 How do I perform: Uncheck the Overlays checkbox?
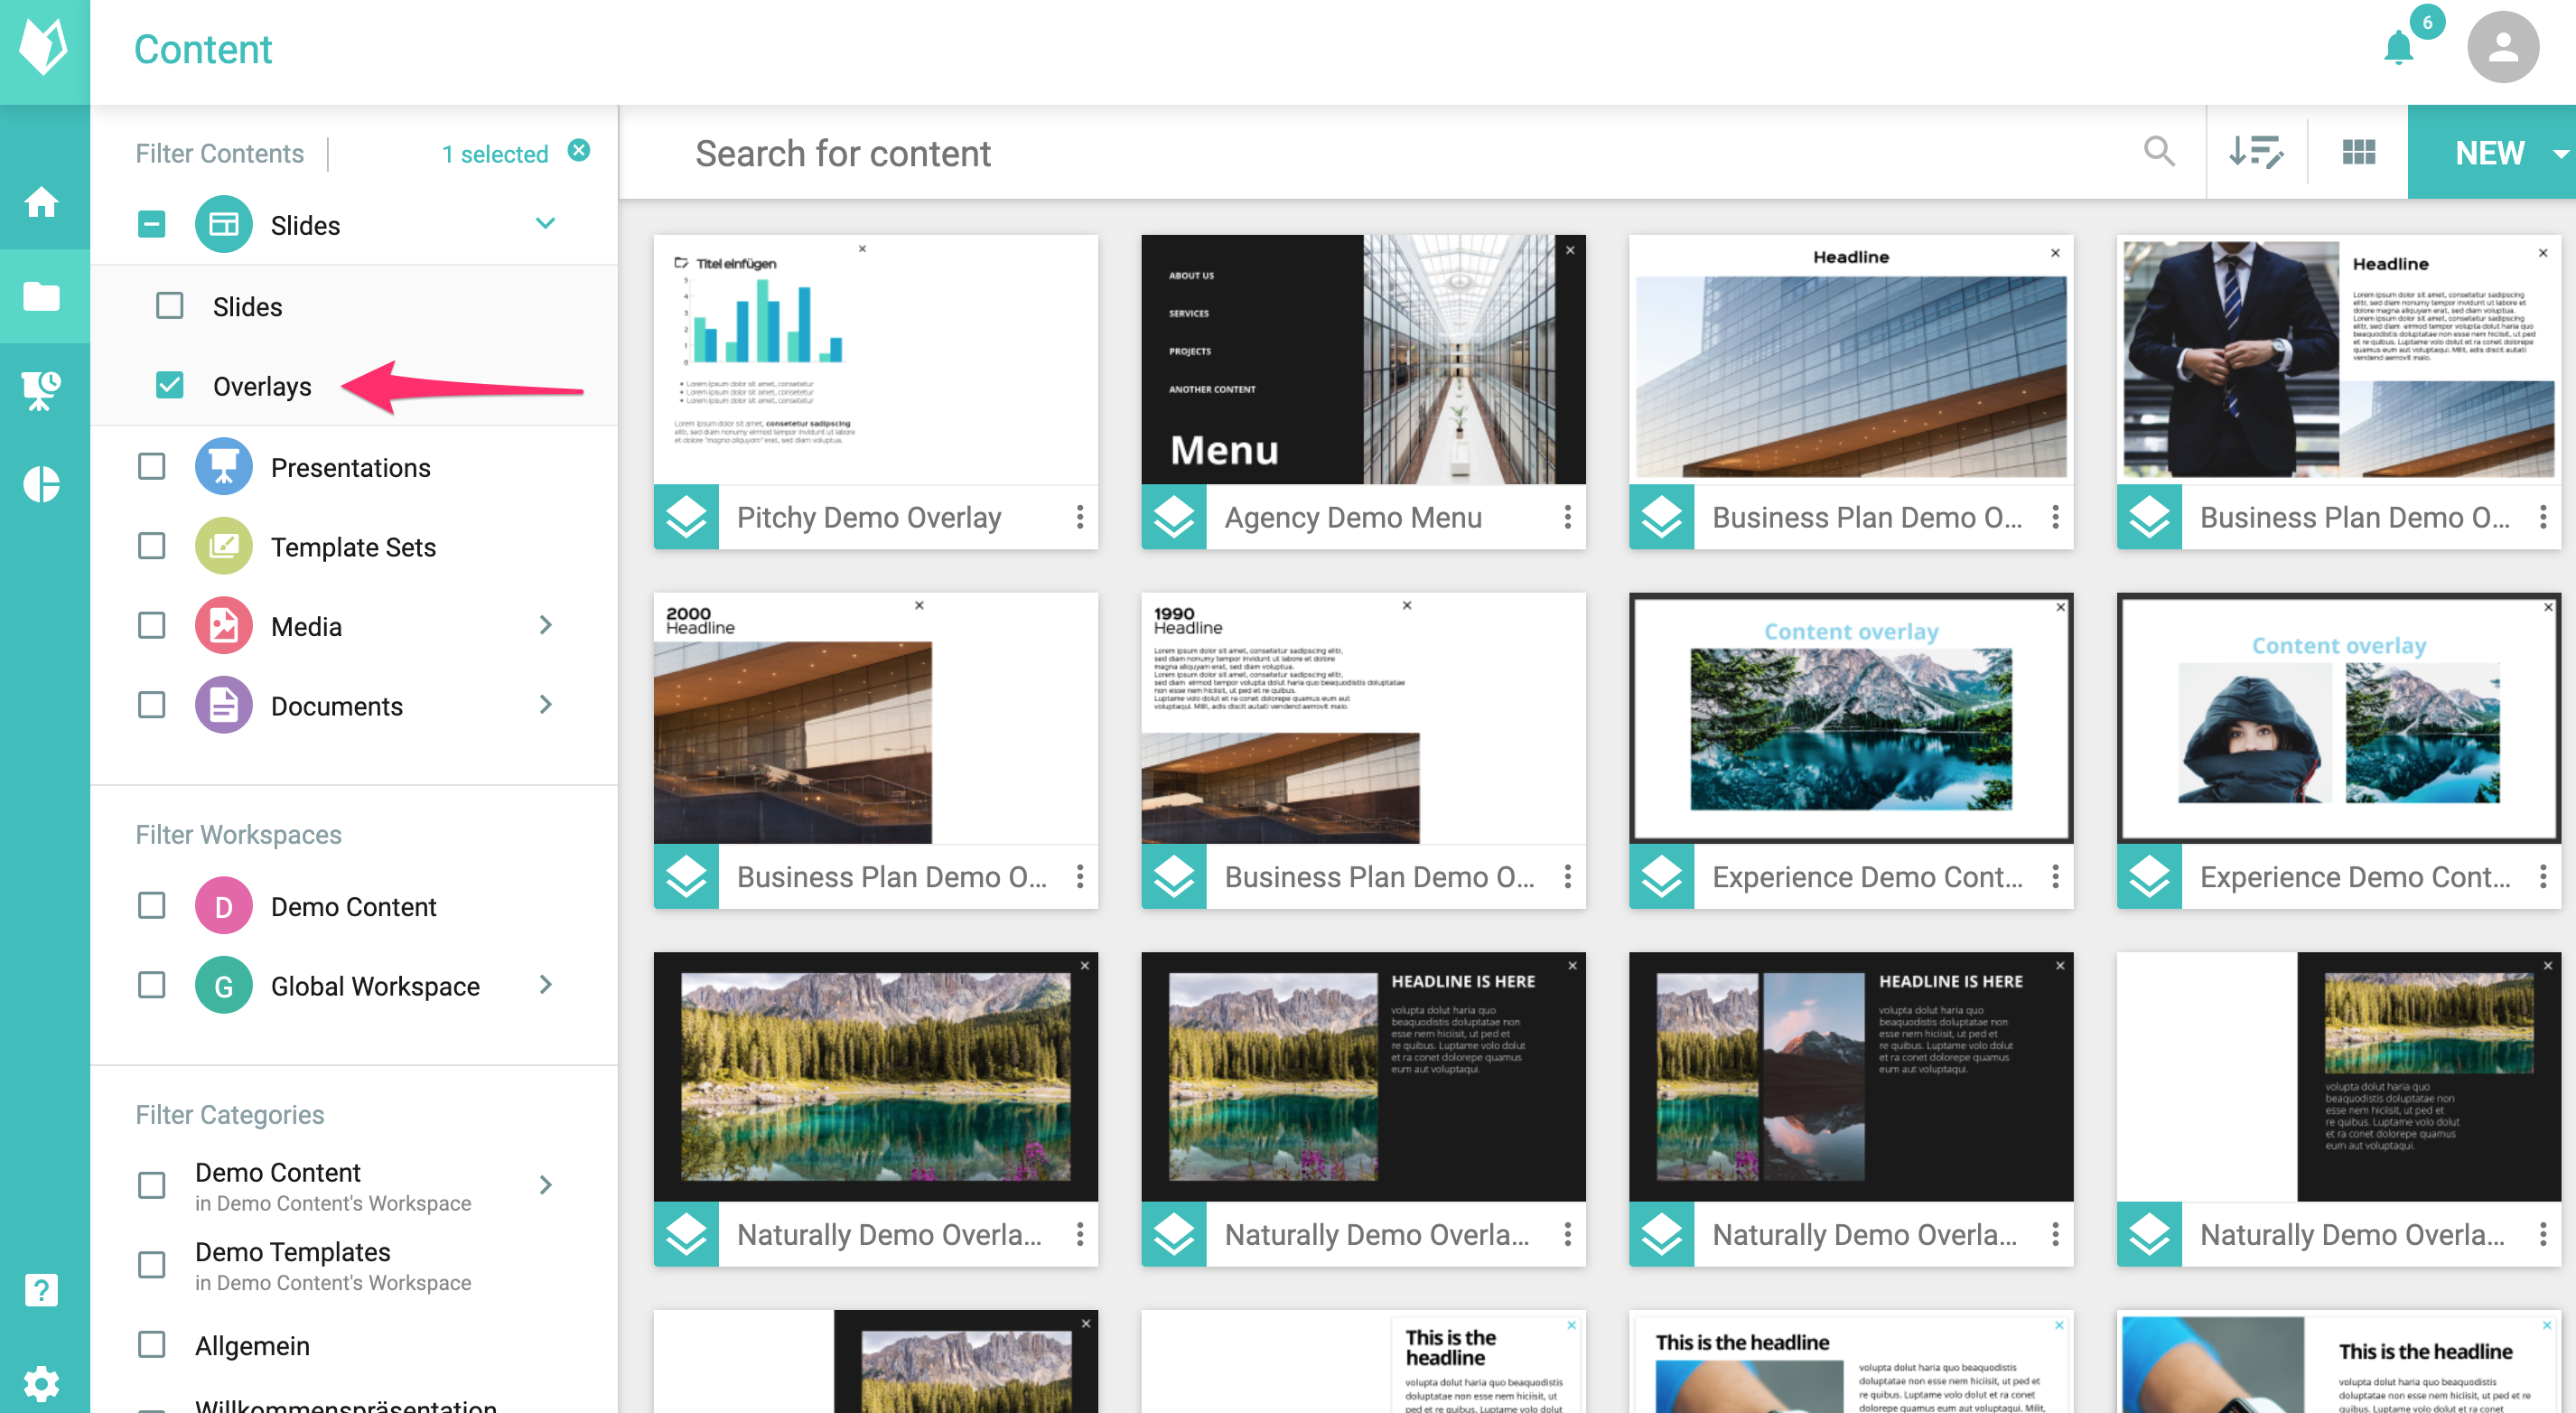click(170, 385)
